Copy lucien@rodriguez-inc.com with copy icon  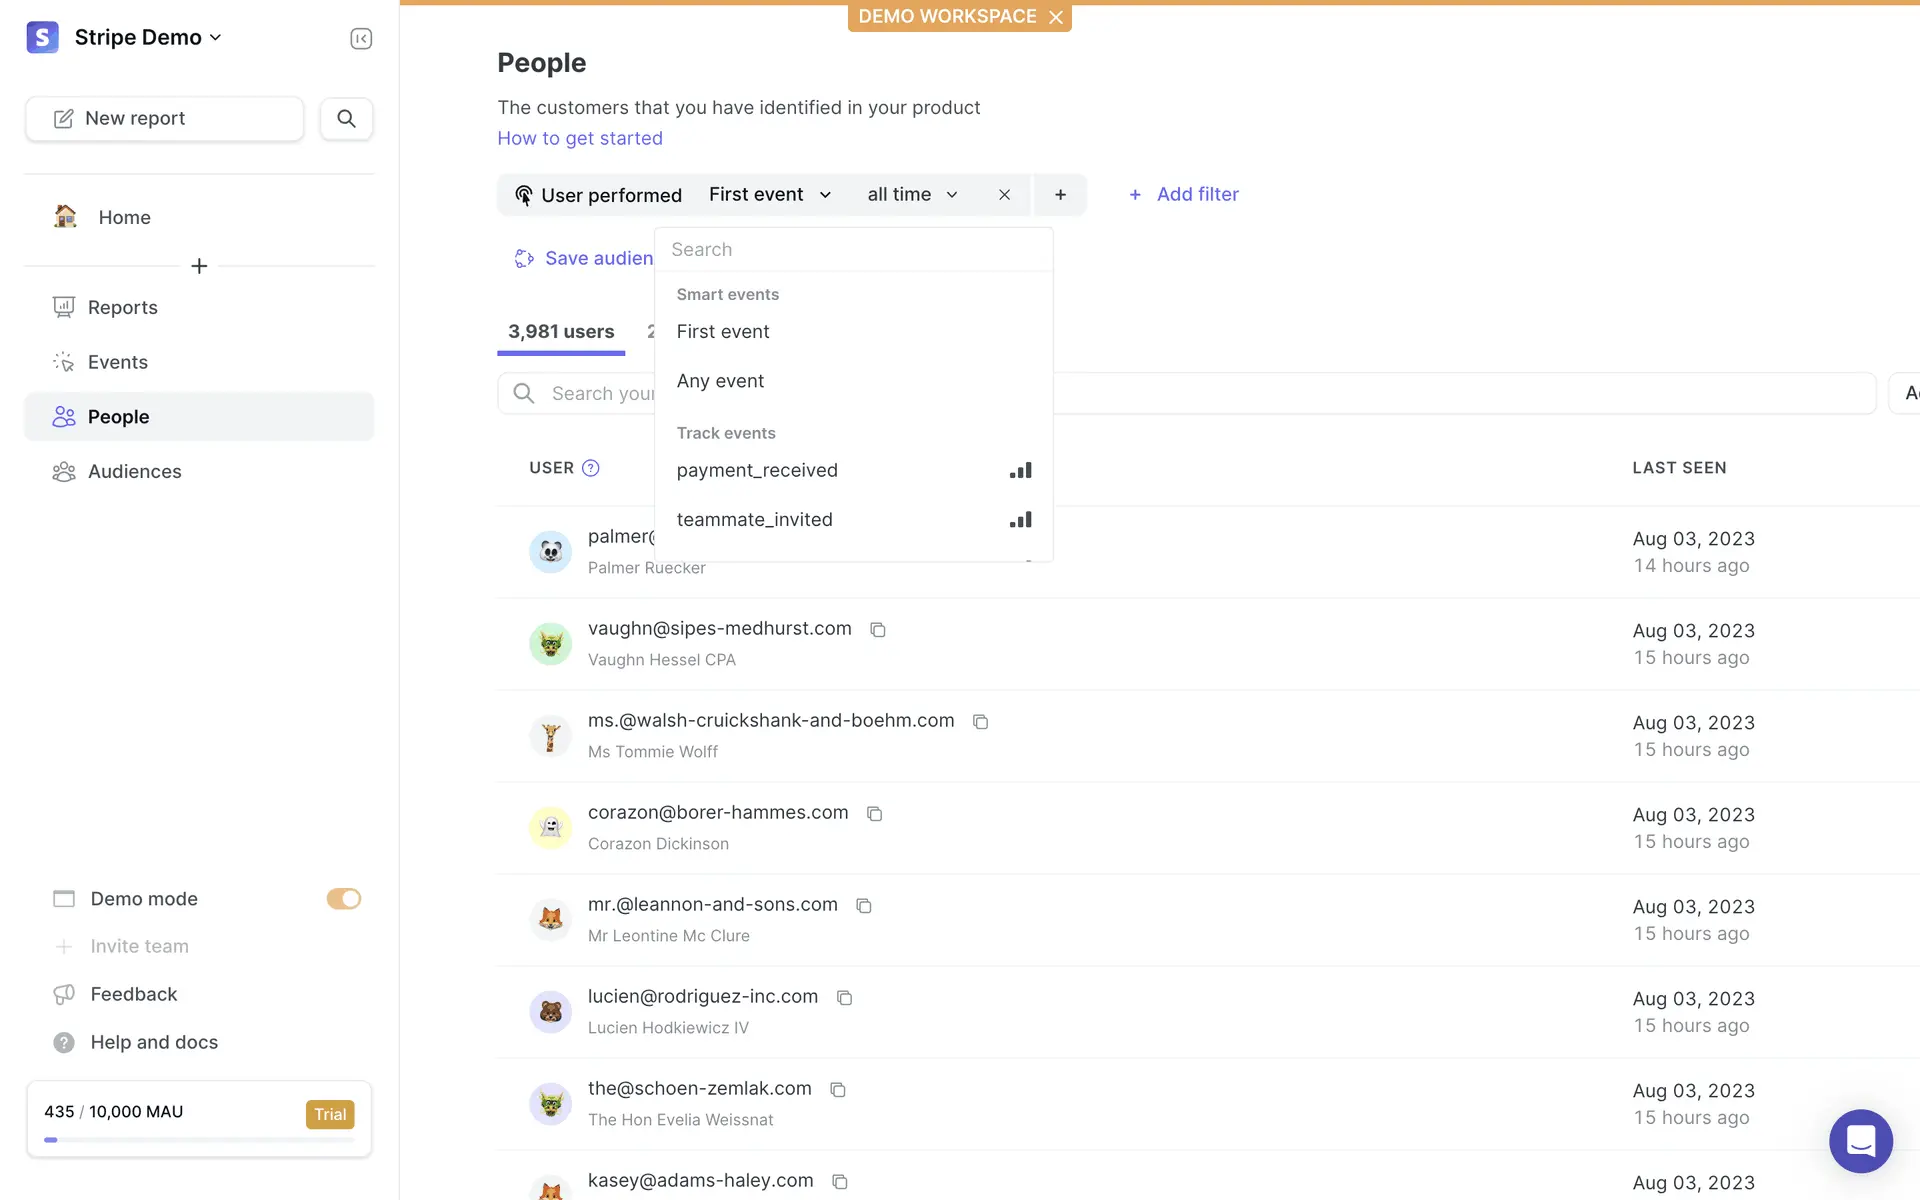[844, 997]
